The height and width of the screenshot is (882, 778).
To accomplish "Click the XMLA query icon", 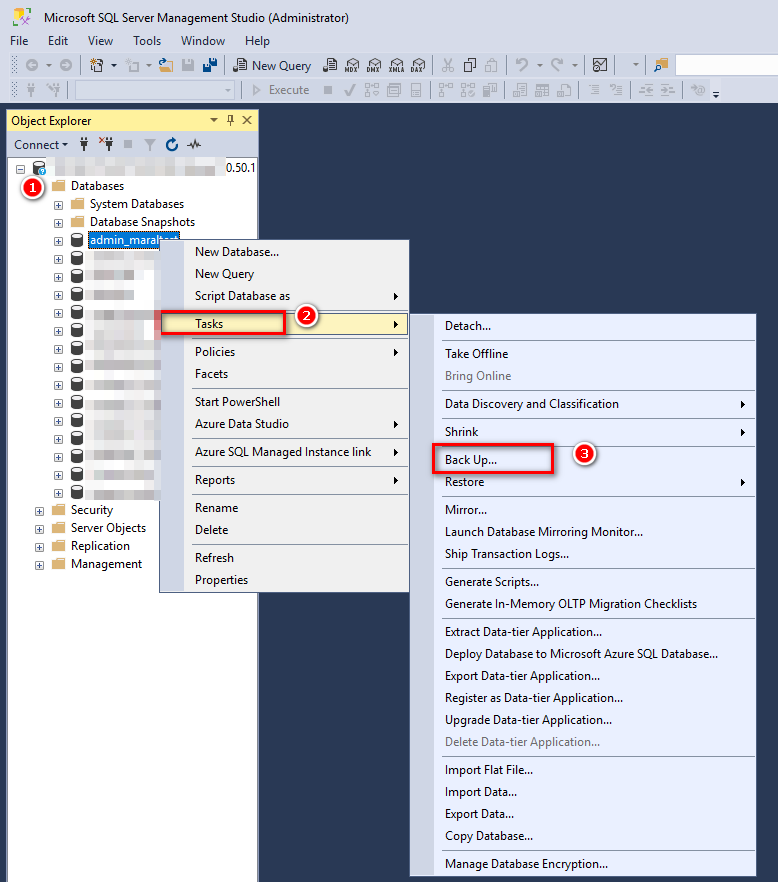I will [397, 66].
